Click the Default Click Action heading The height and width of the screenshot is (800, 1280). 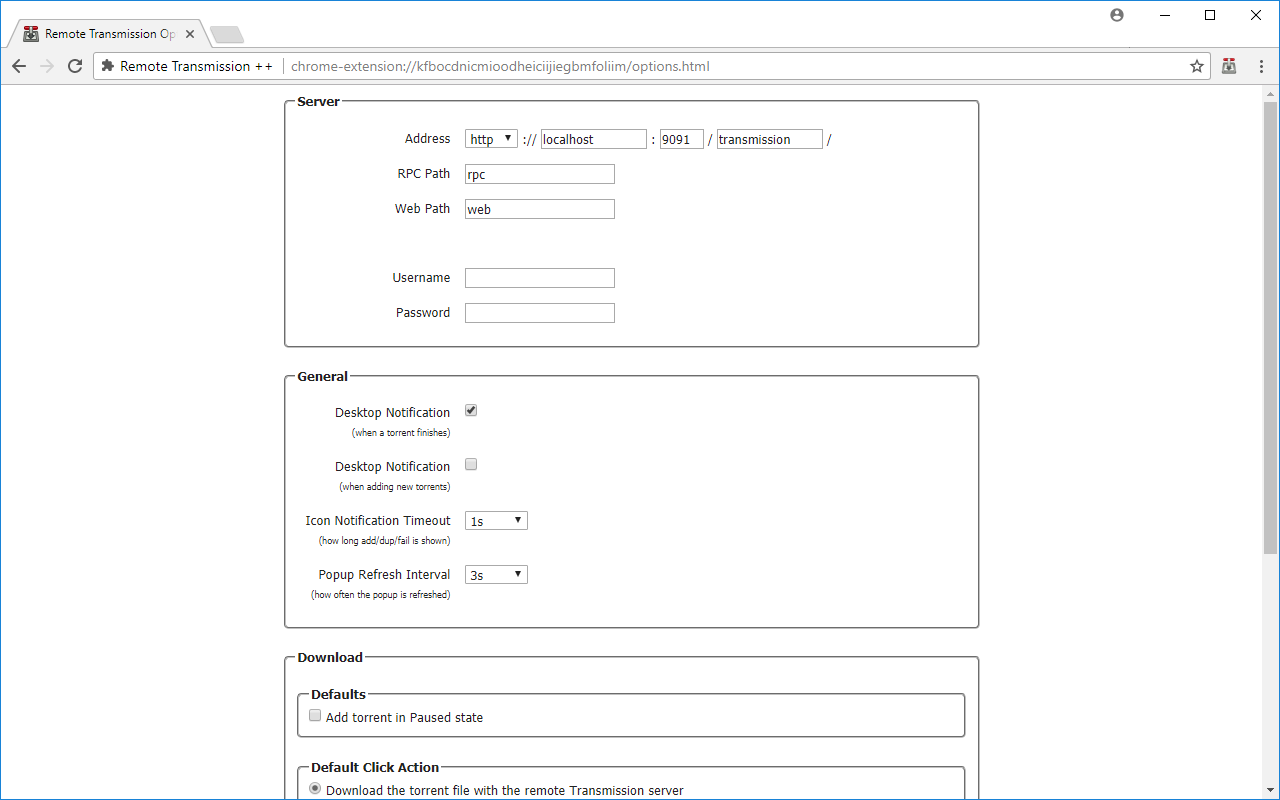[x=375, y=767]
